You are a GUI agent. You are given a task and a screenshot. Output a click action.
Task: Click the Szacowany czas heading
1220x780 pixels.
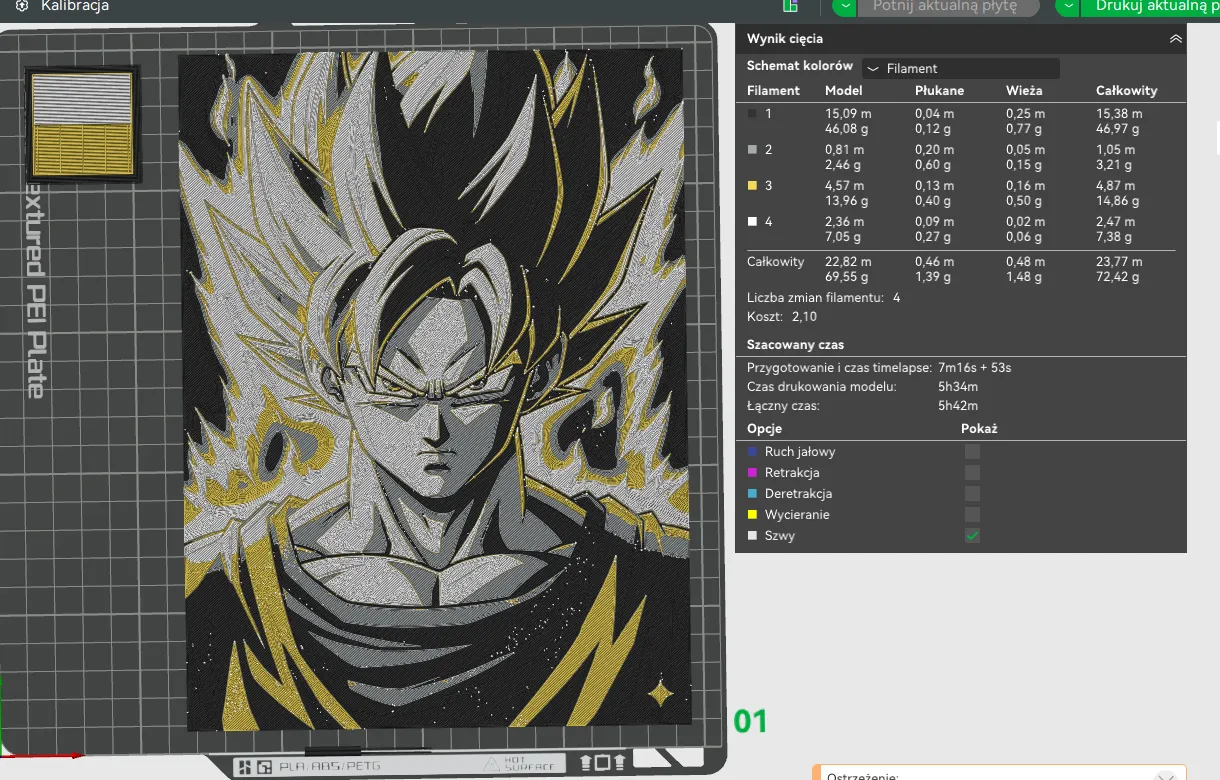click(x=795, y=345)
